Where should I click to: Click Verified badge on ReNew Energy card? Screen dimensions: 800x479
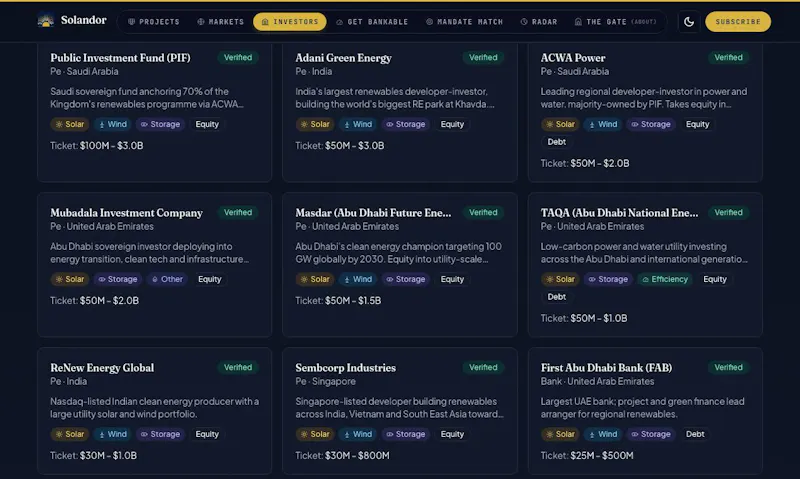tap(238, 367)
